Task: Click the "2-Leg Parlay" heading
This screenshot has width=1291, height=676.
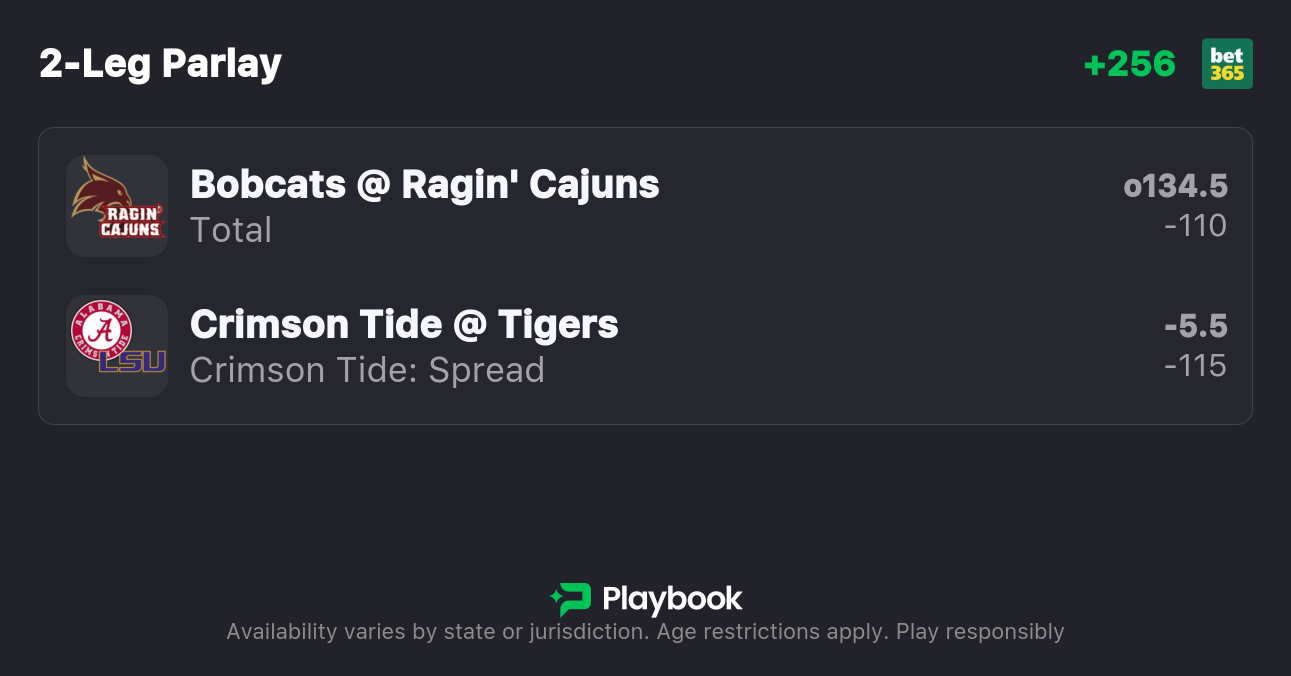Action: (x=160, y=64)
